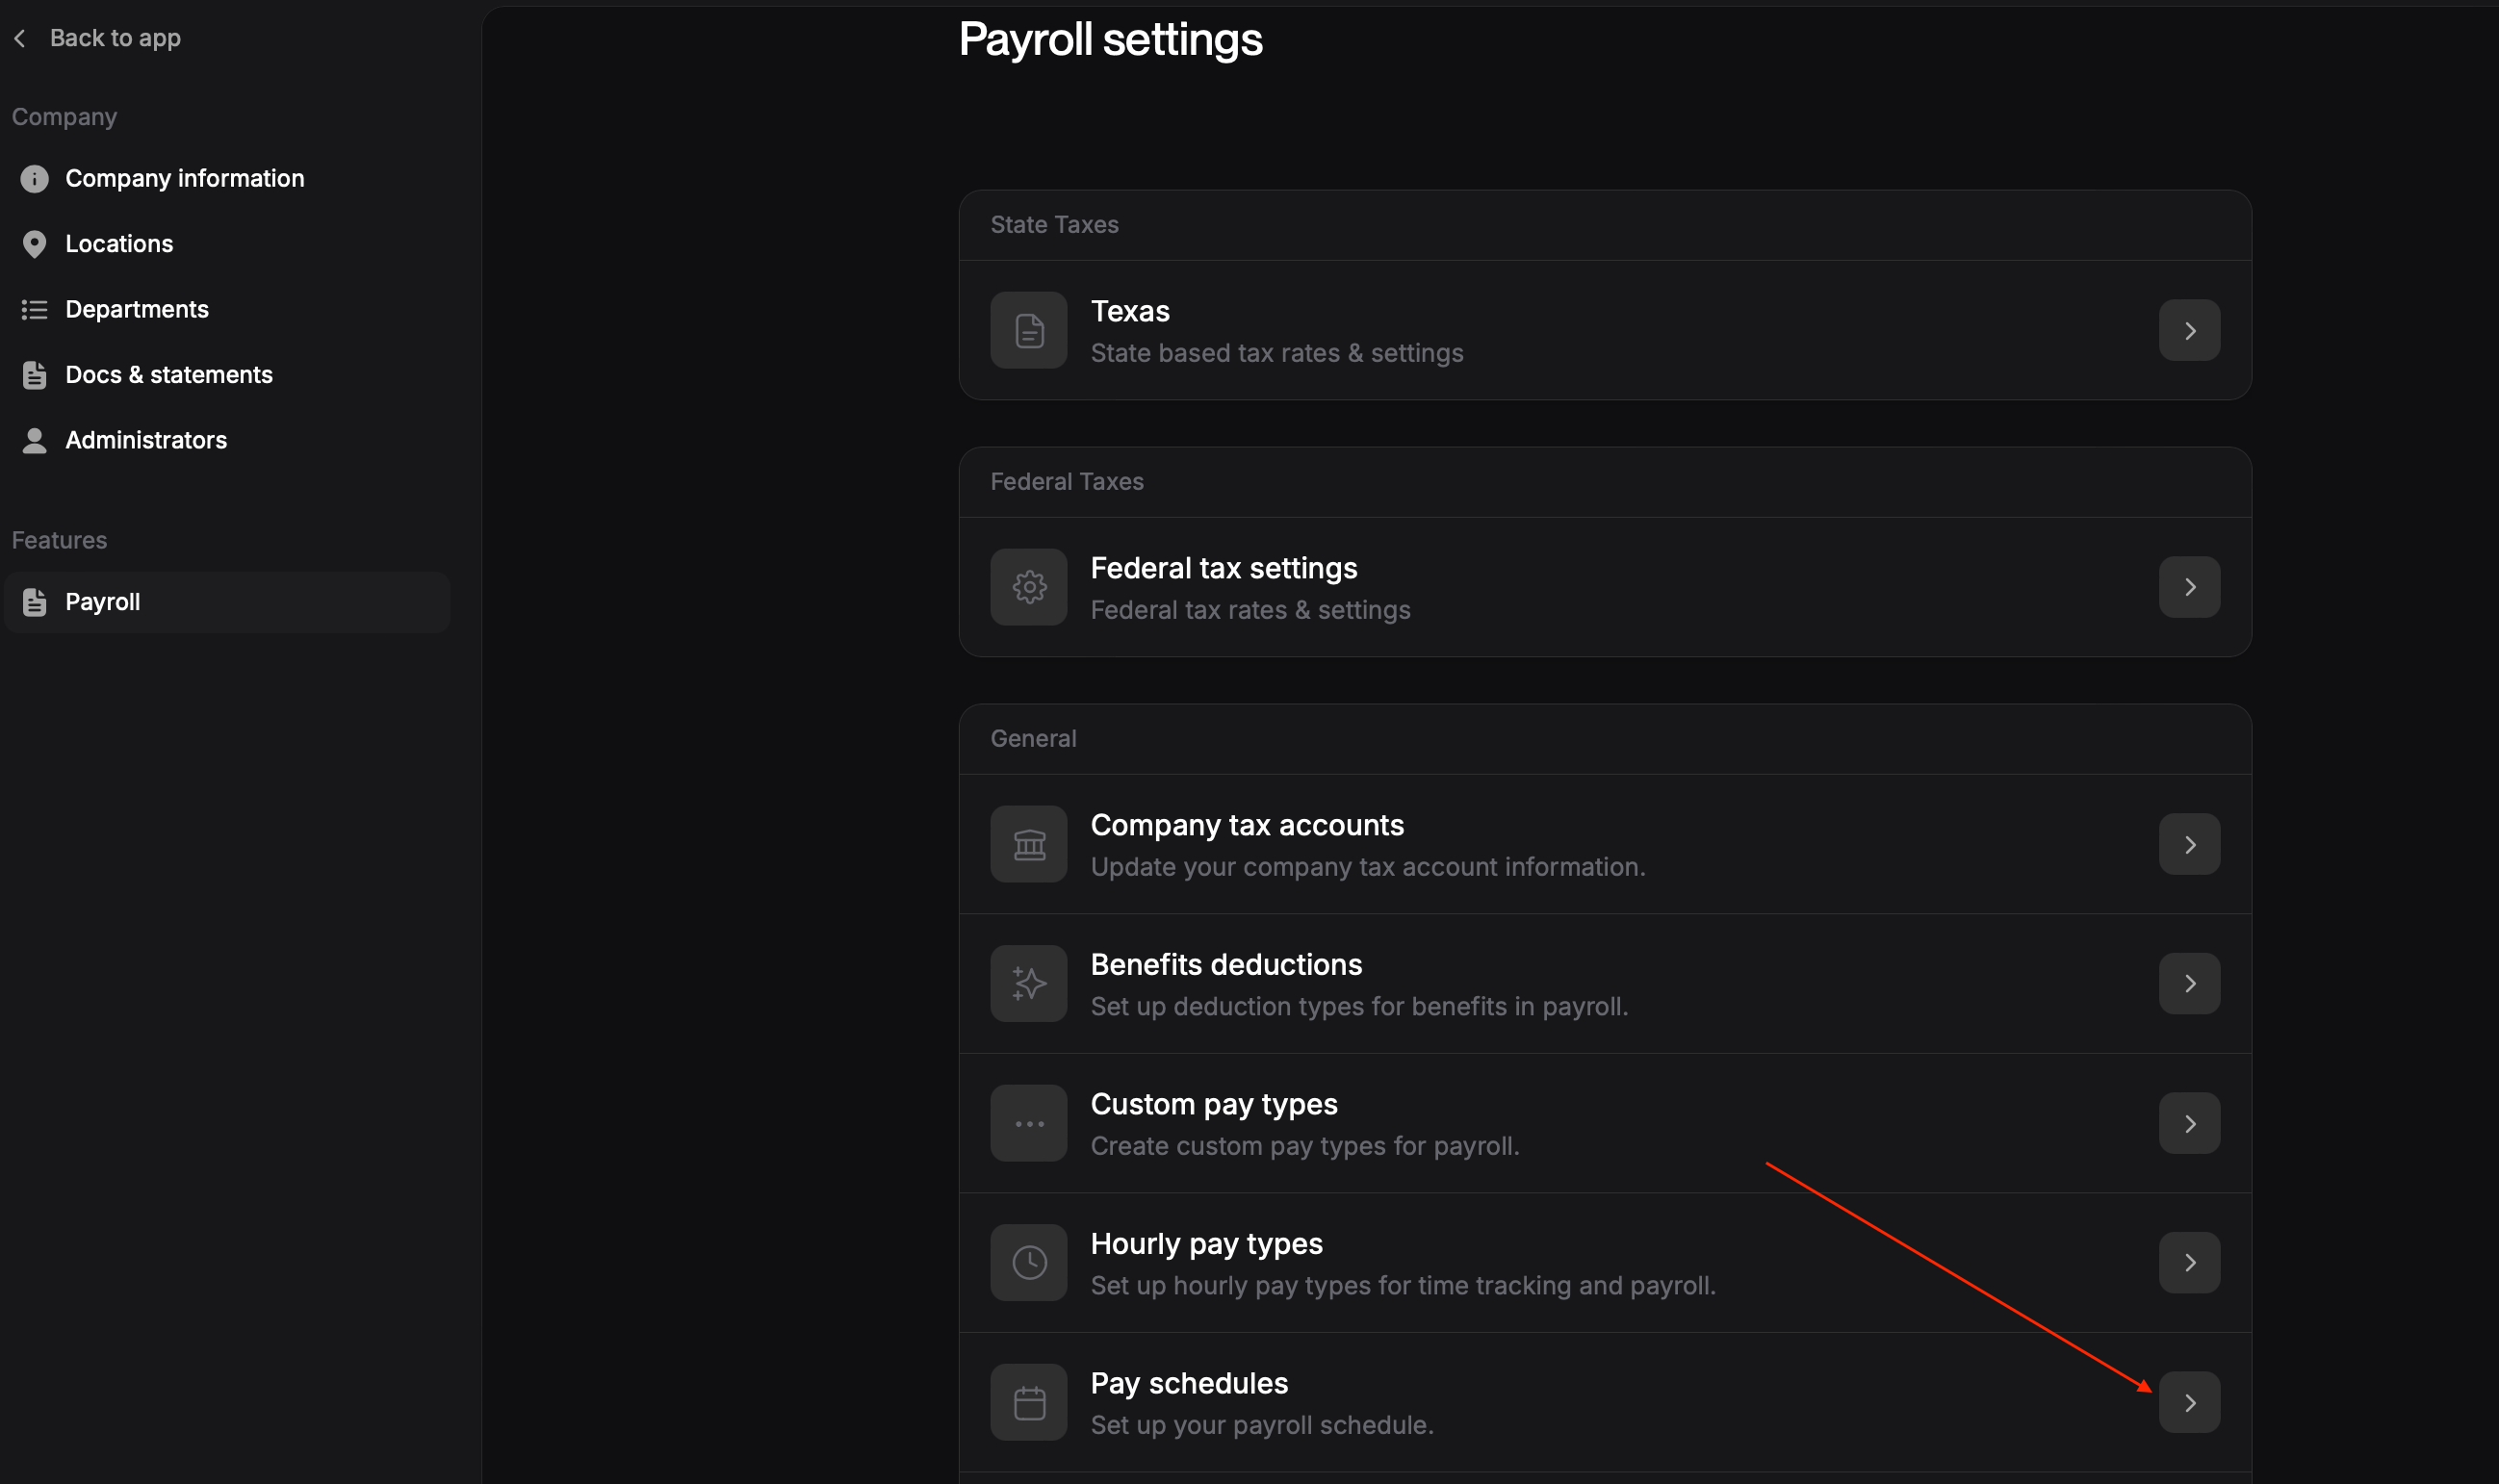The width and height of the screenshot is (2499, 1484).
Task: Open Federal tax settings chevron button
Action: (x=2189, y=587)
